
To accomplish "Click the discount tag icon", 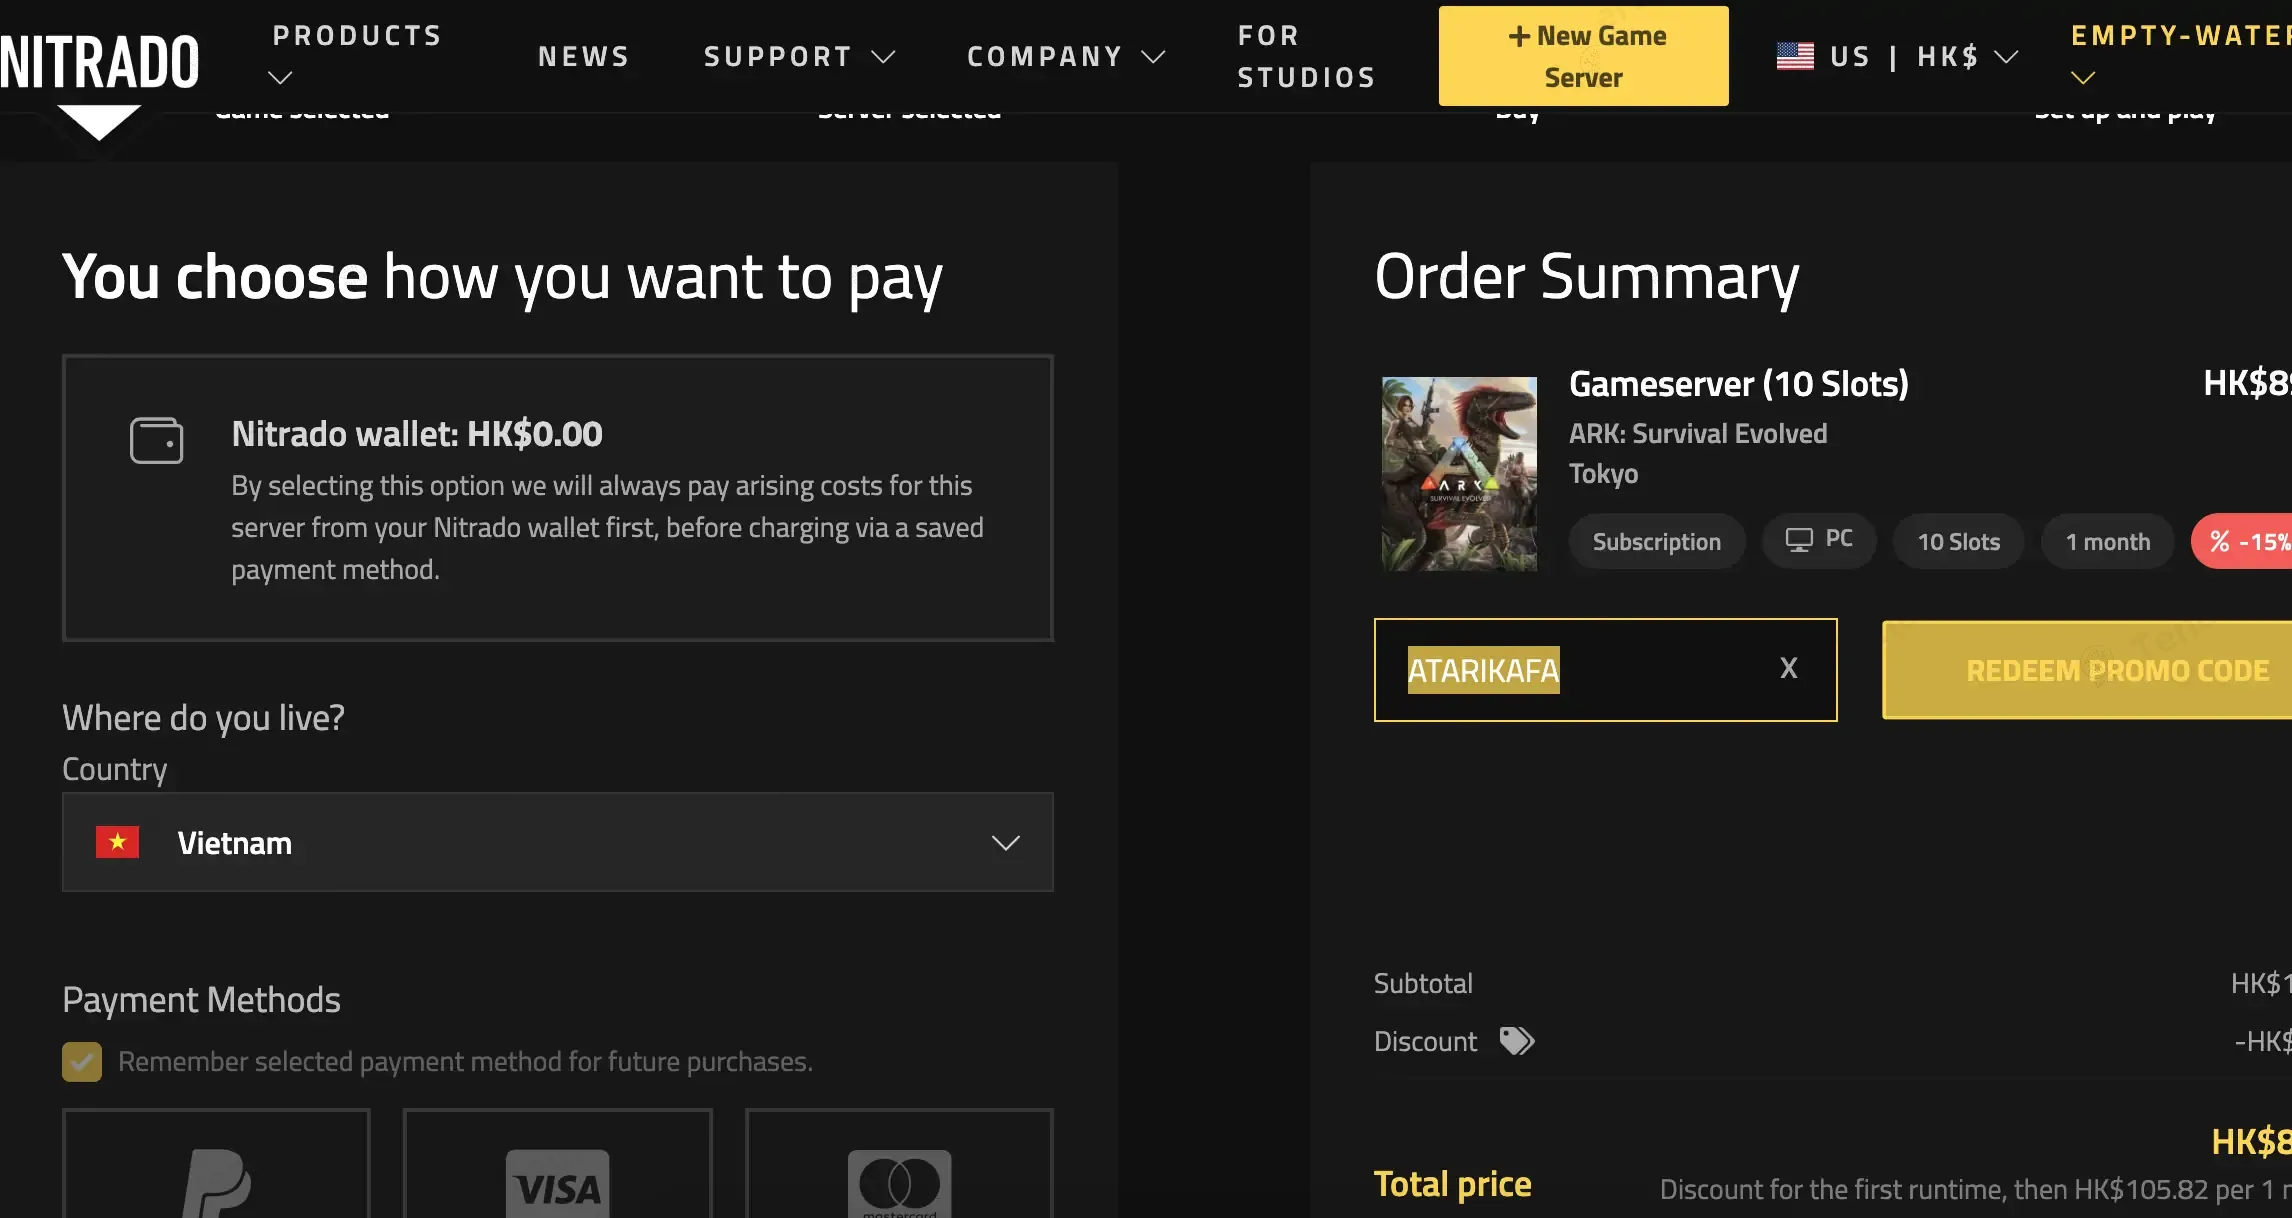I will point(1516,1041).
